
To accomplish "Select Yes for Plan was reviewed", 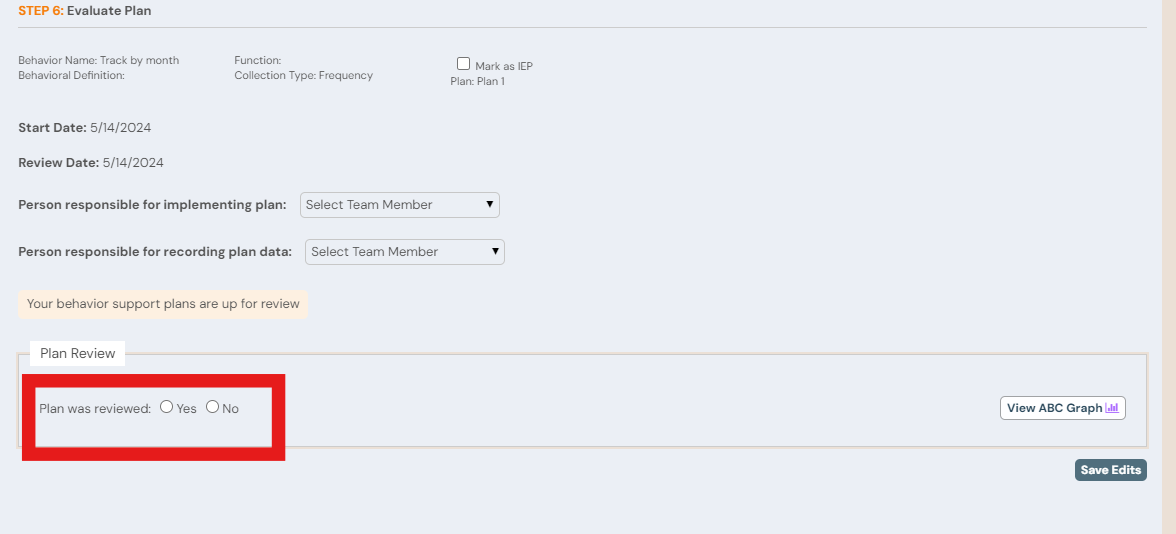I will (x=167, y=407).
